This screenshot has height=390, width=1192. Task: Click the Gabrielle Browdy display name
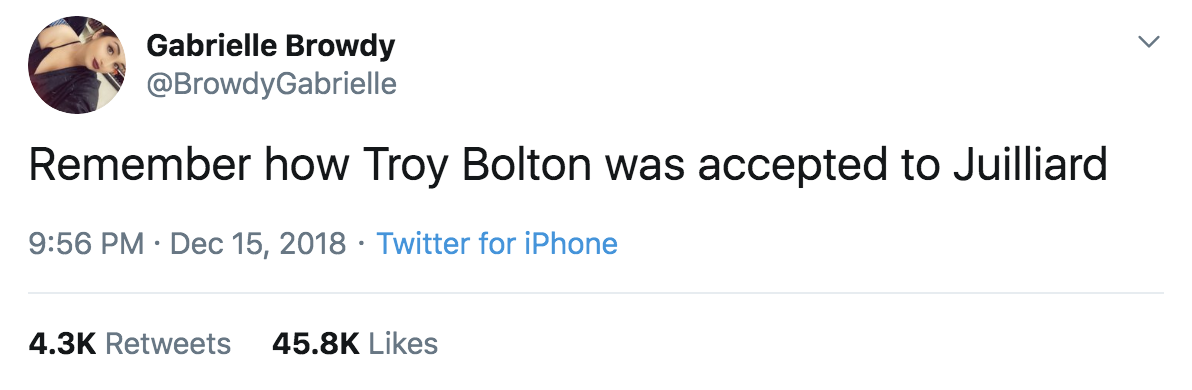(271, 46)
